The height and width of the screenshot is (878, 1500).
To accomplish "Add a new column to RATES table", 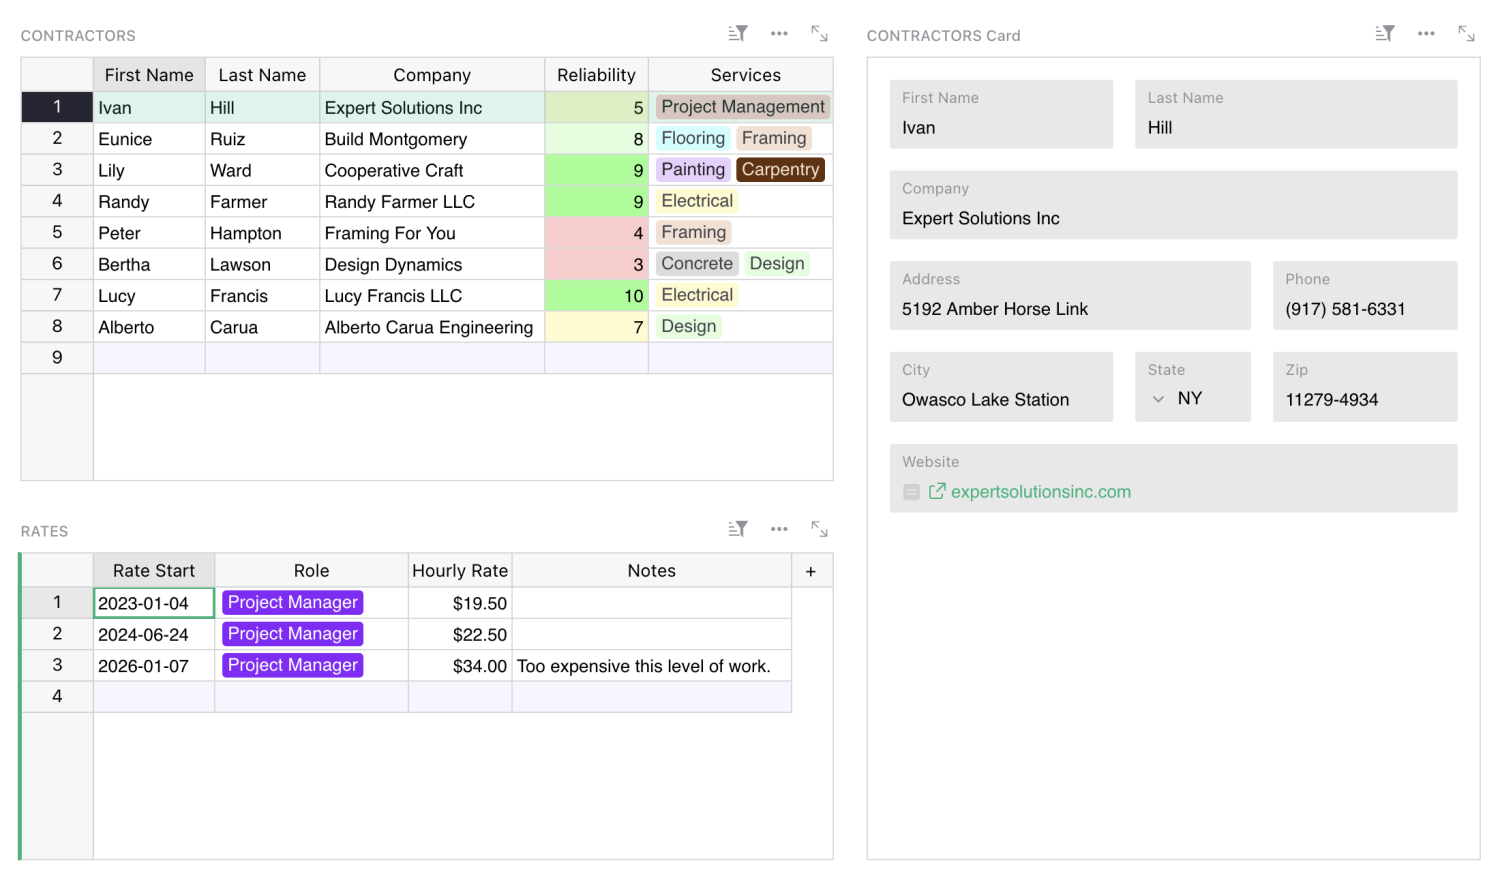I will [x=811, y=571].
